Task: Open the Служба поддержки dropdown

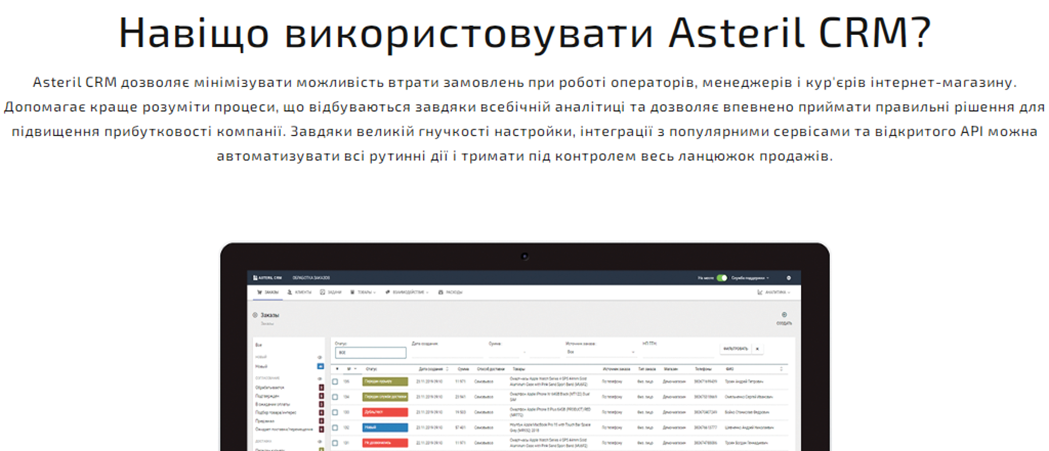Action: (750, 277)
